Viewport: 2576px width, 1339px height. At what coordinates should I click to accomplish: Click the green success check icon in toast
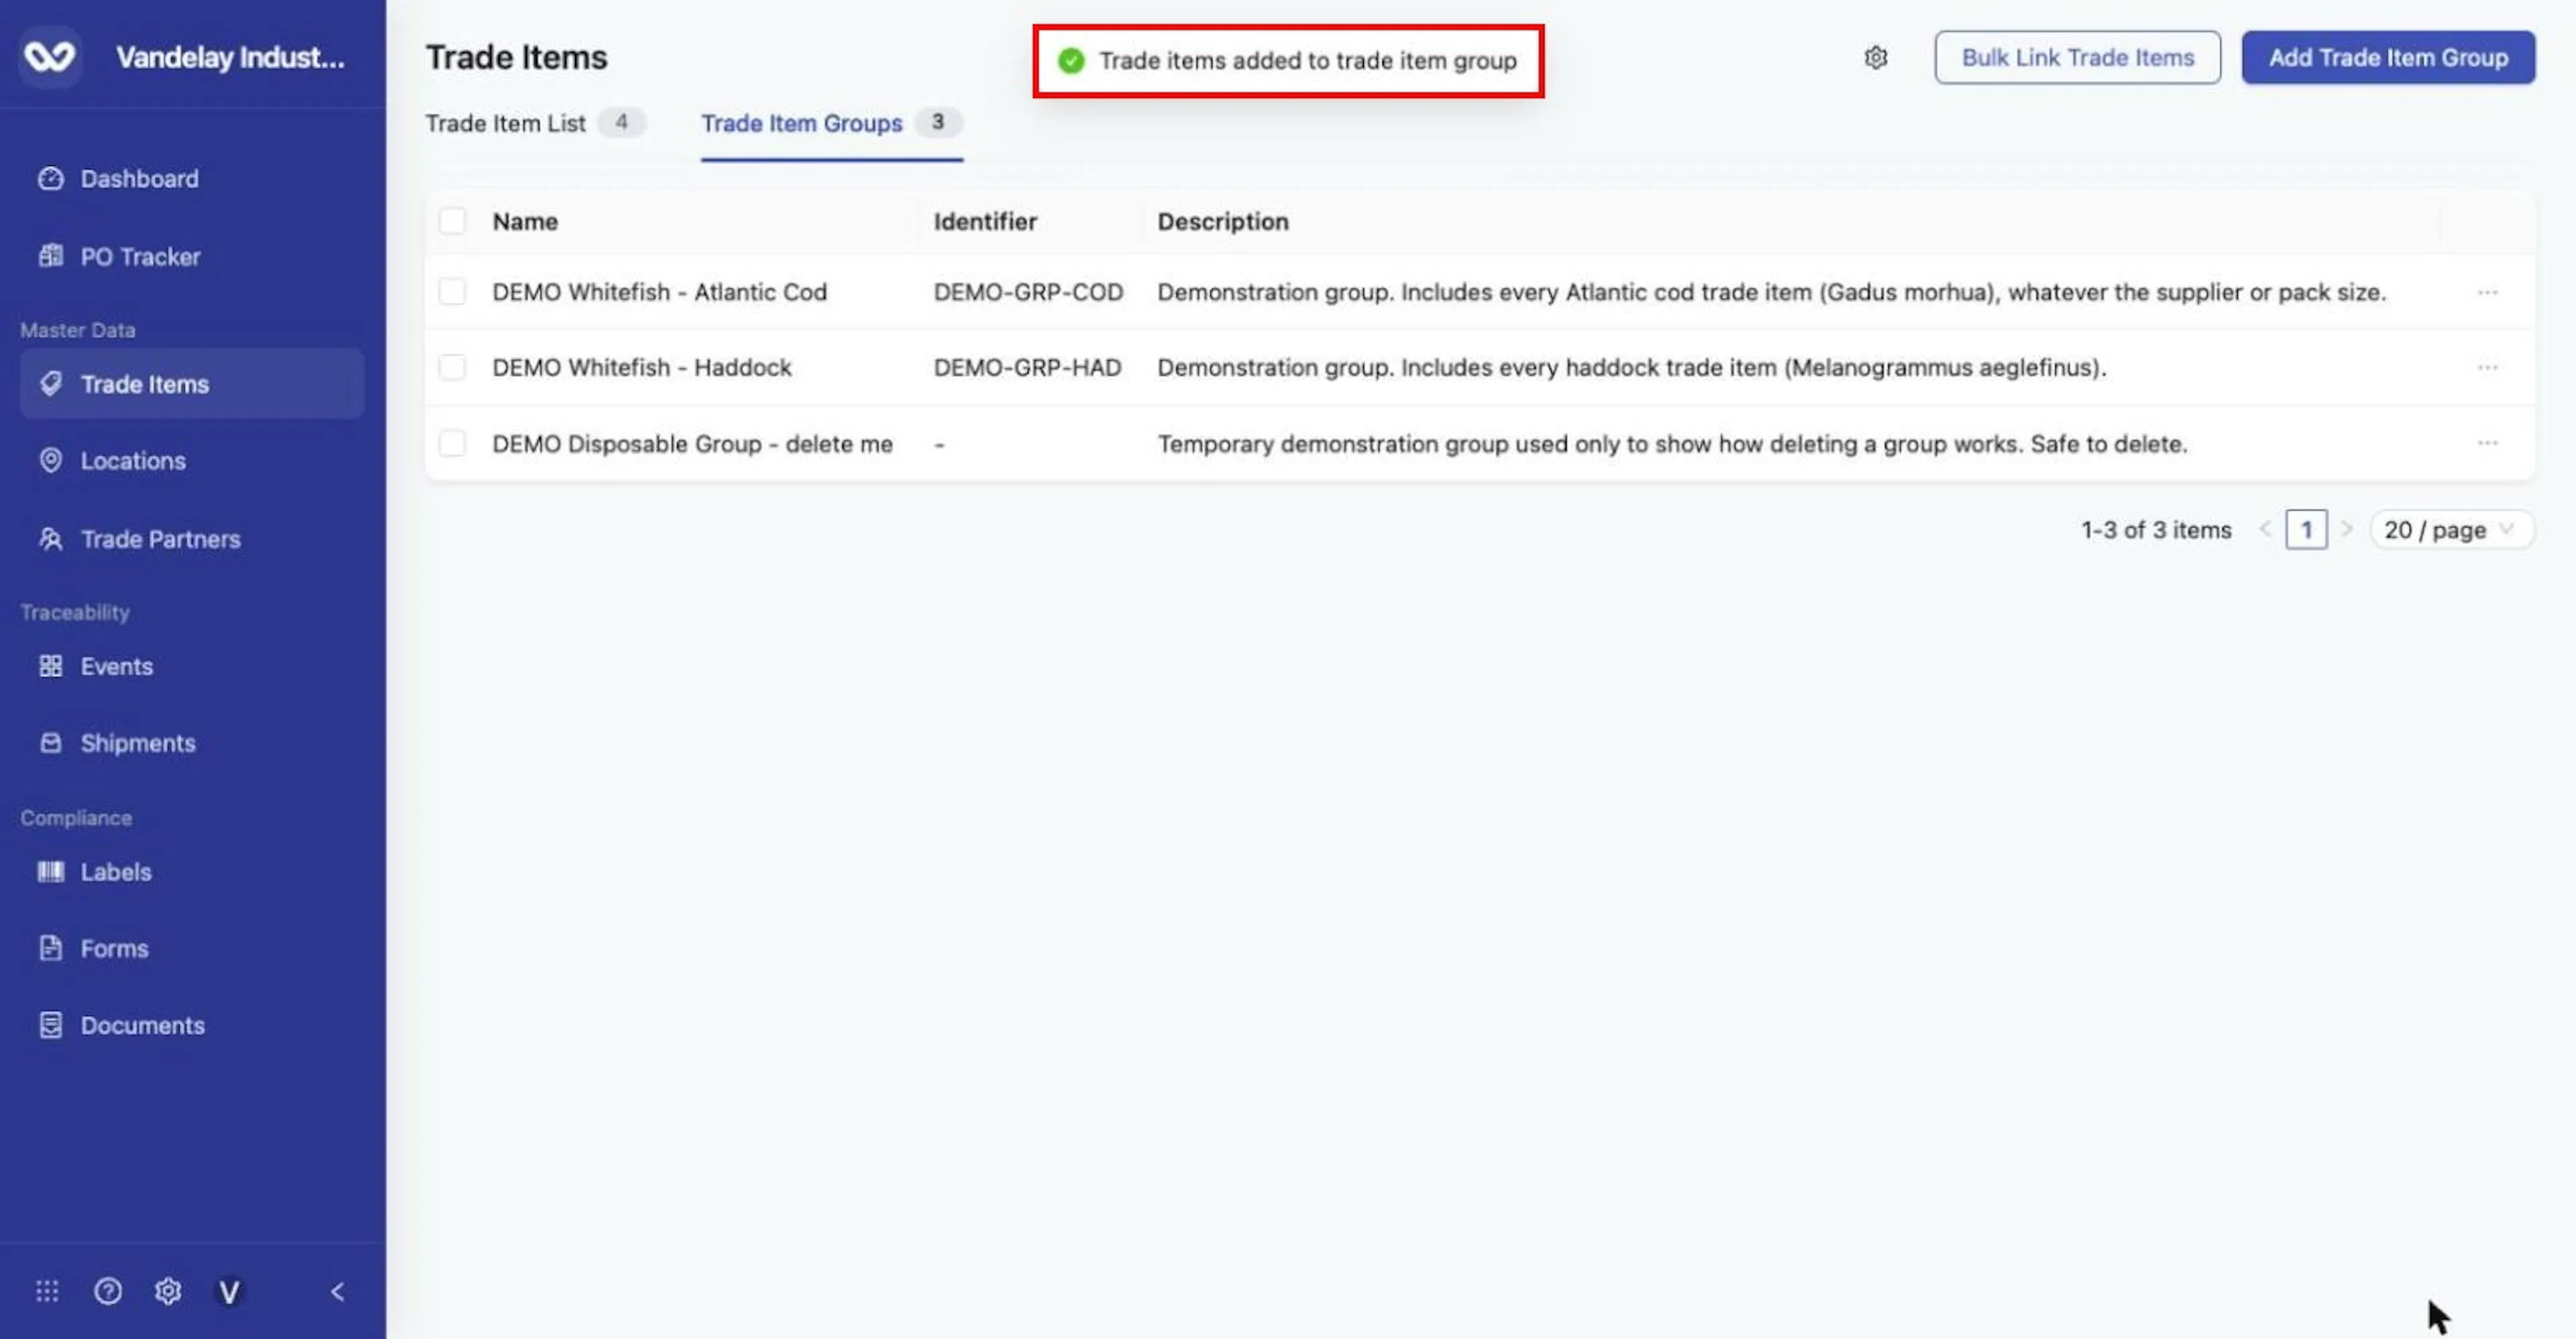pos(1071,61)
